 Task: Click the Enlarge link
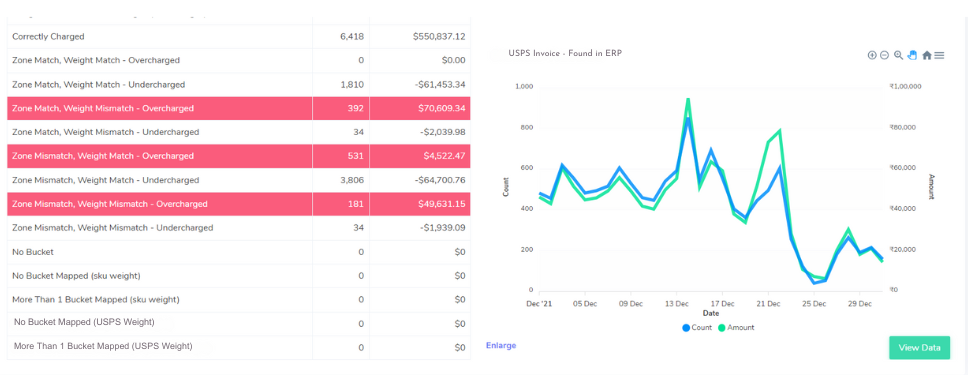(501, 345)
